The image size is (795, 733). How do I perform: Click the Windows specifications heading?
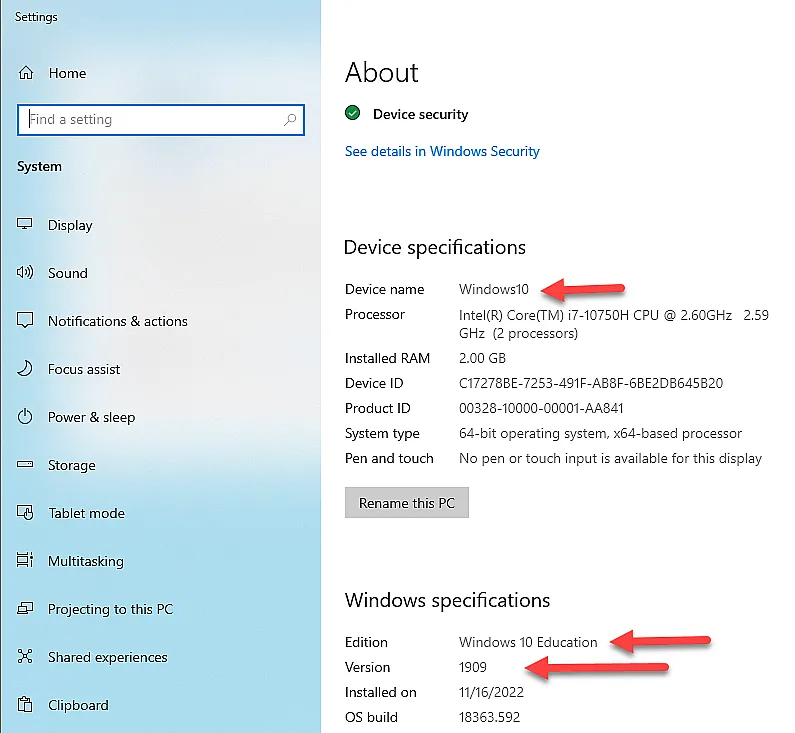(x=447, y=601)
